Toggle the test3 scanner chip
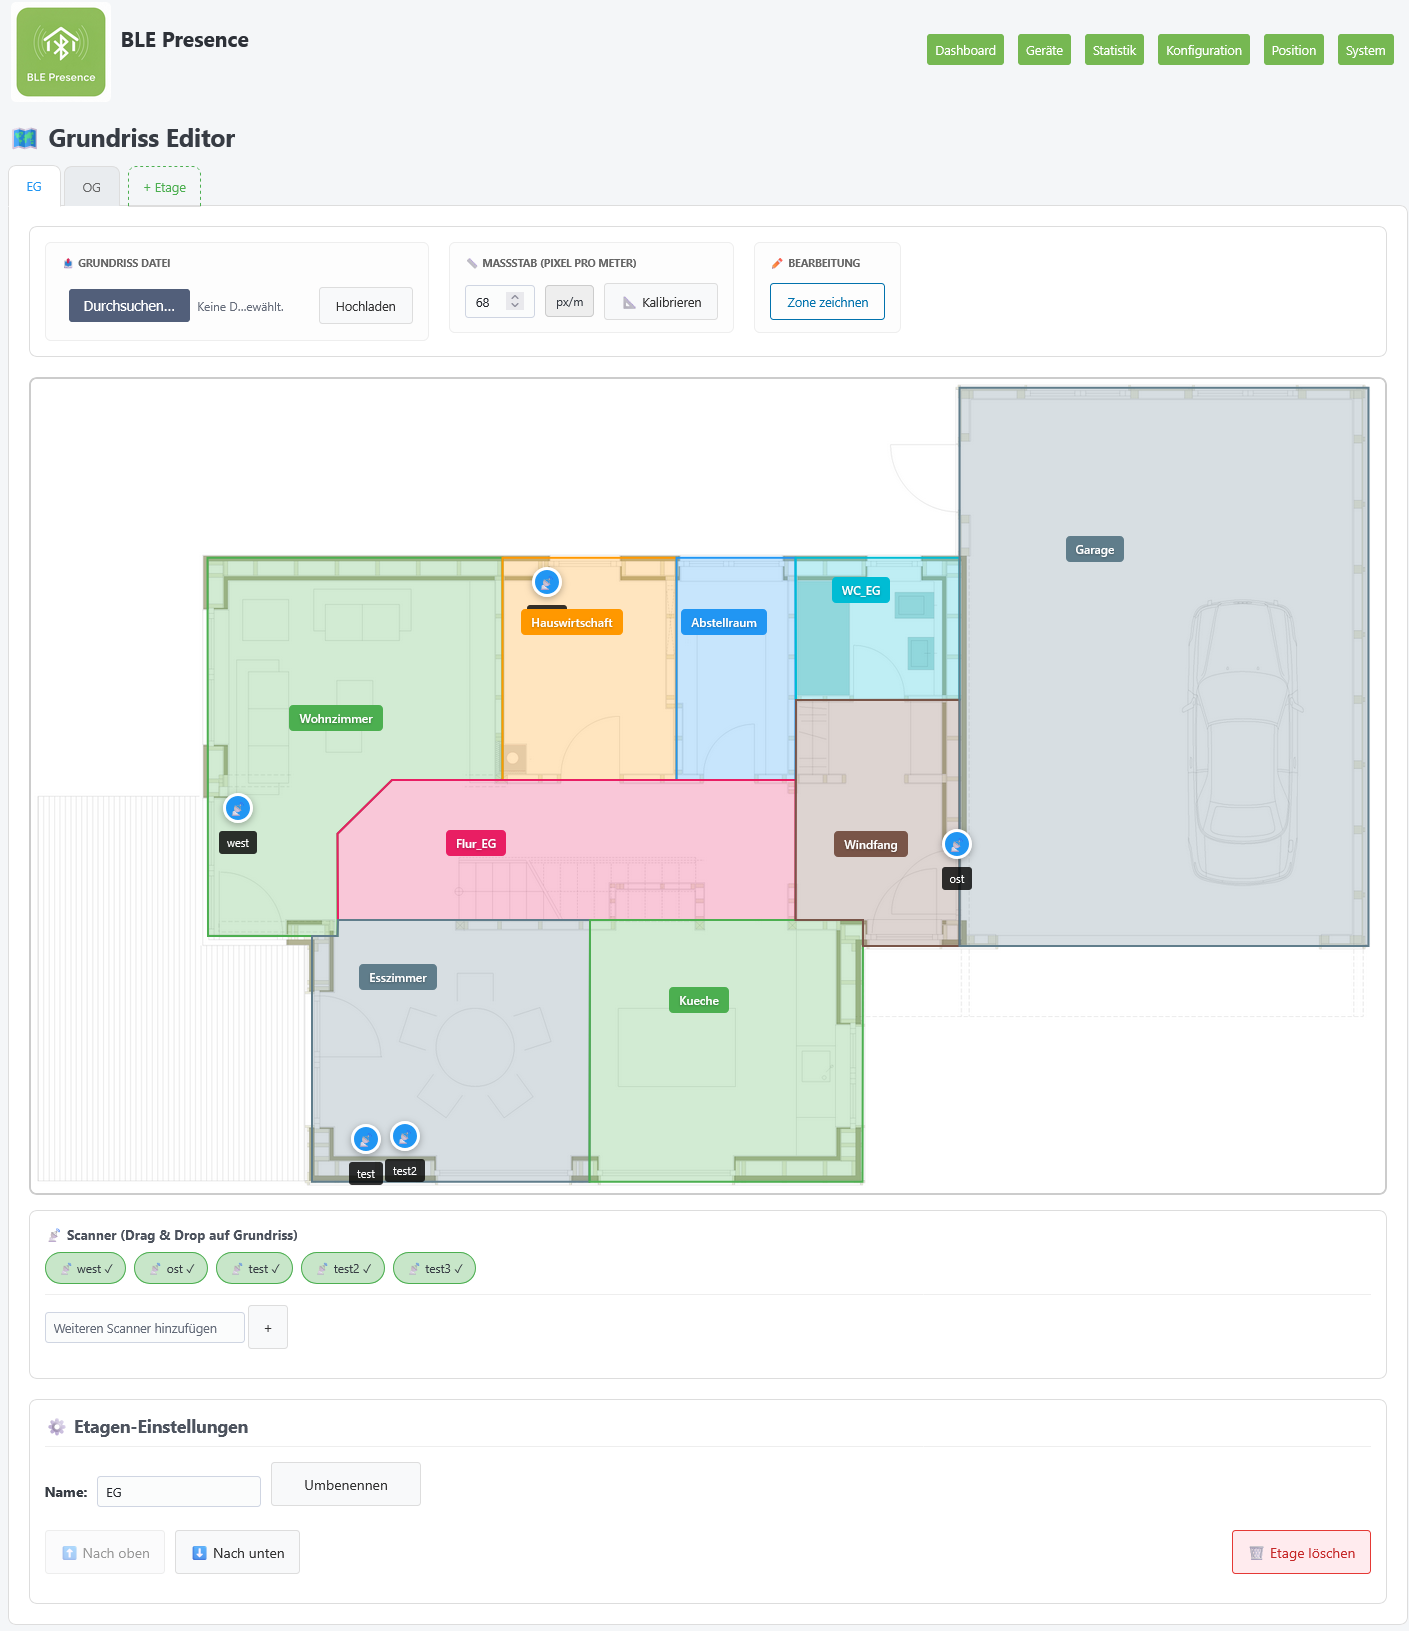This screenshot has height=1631, width=1409. [435, 1268]
